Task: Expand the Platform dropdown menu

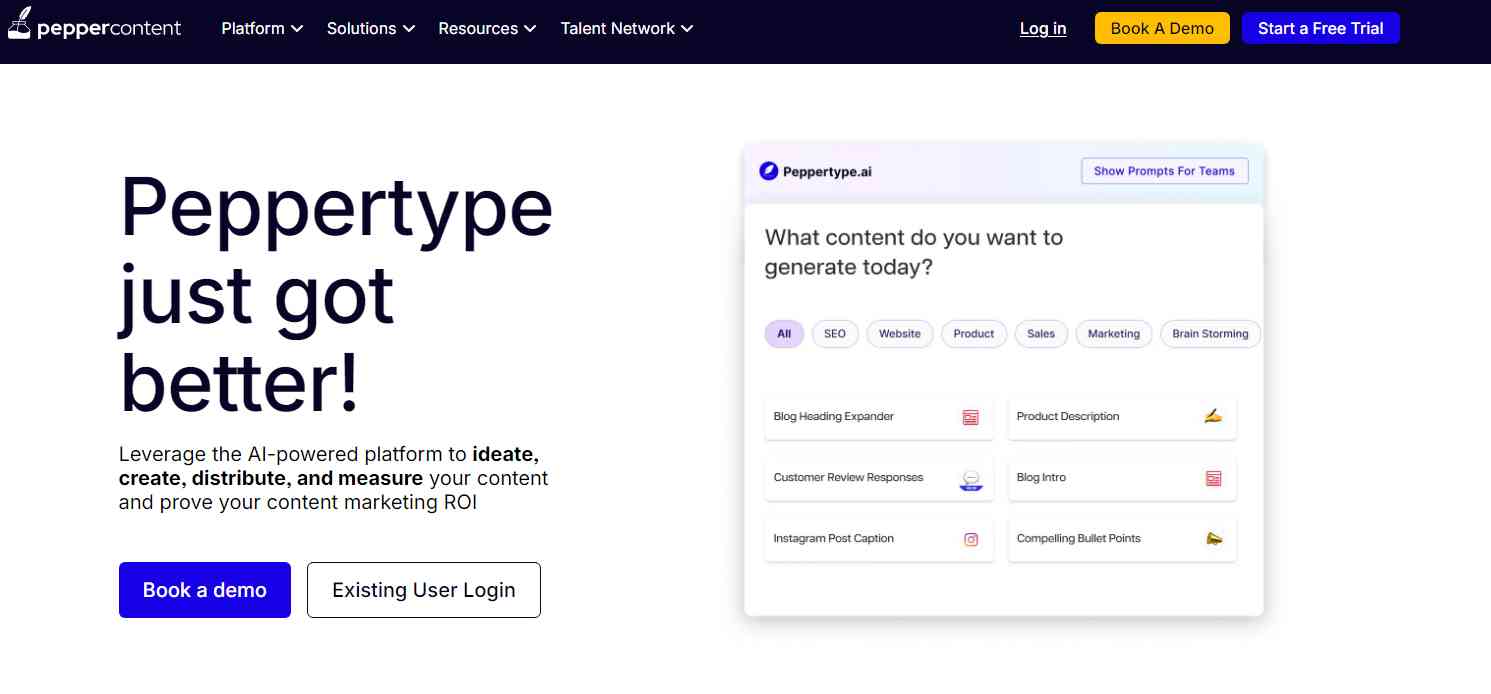Action: 262,28
